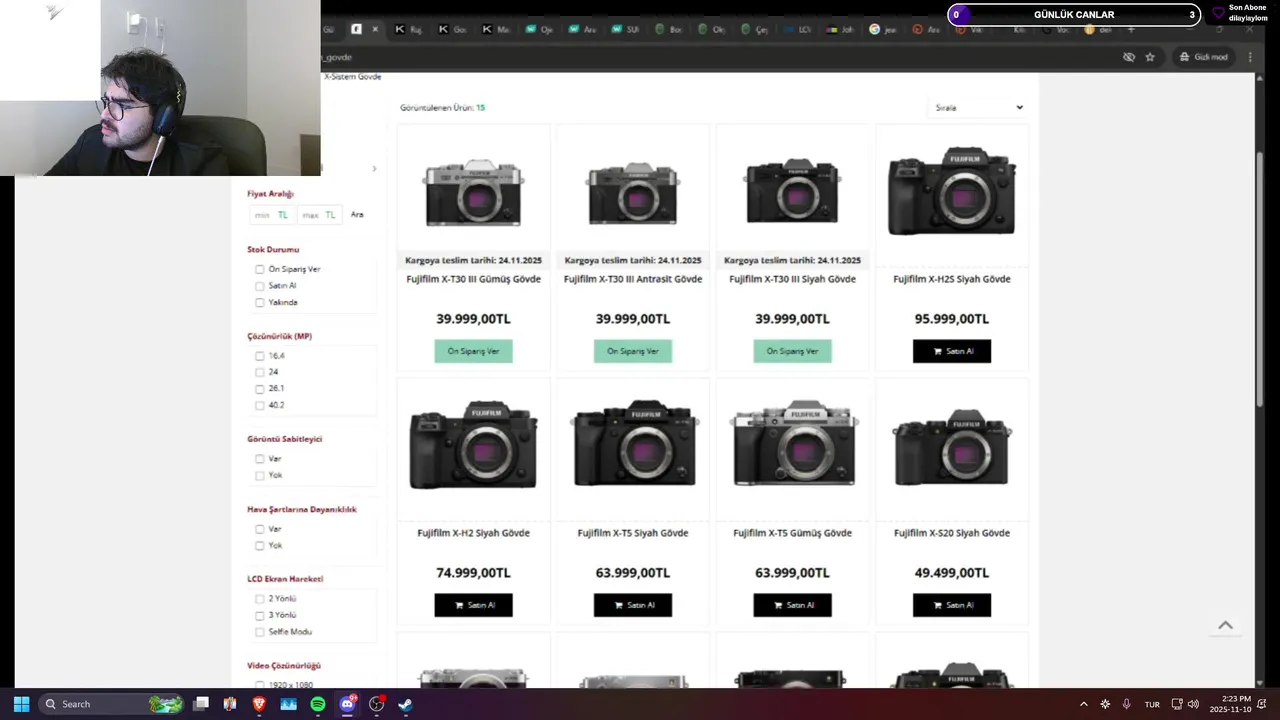
Task: Check Var under Hava Şartlarına Dayanıklılık
Action: point(260,529)
